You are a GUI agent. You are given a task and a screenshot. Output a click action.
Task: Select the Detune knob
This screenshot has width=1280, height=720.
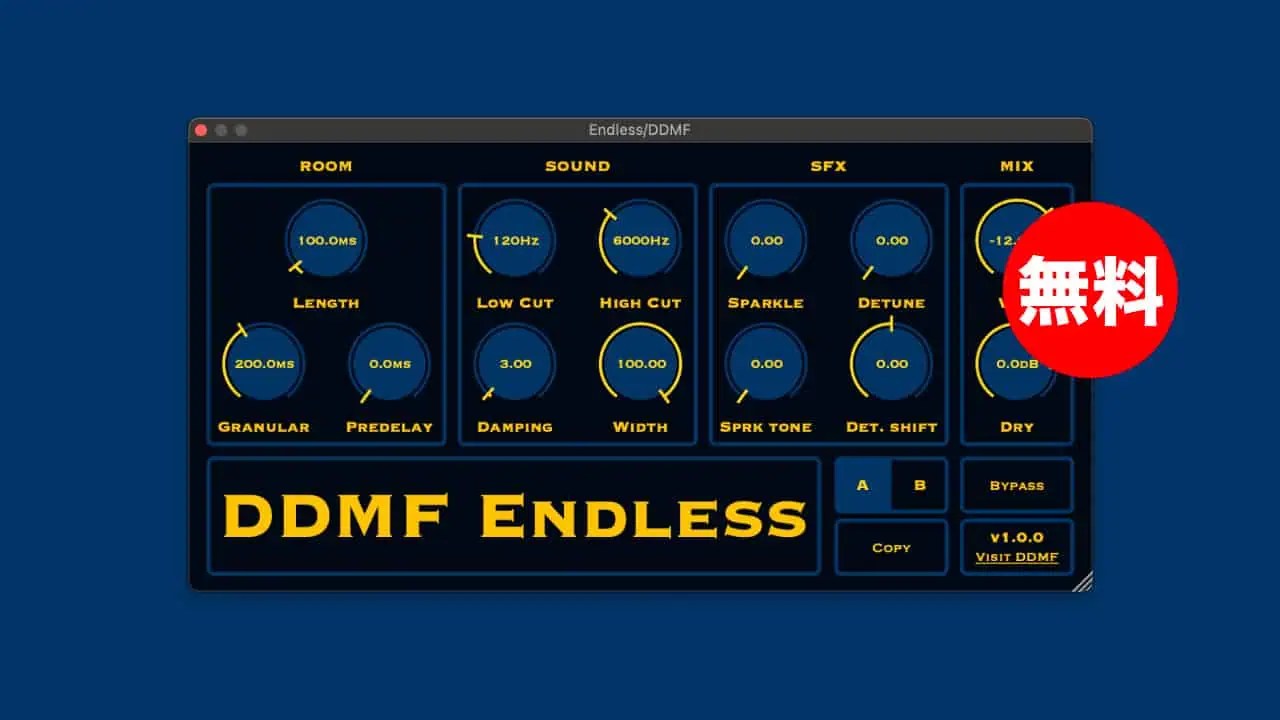(x=891, y=241)
